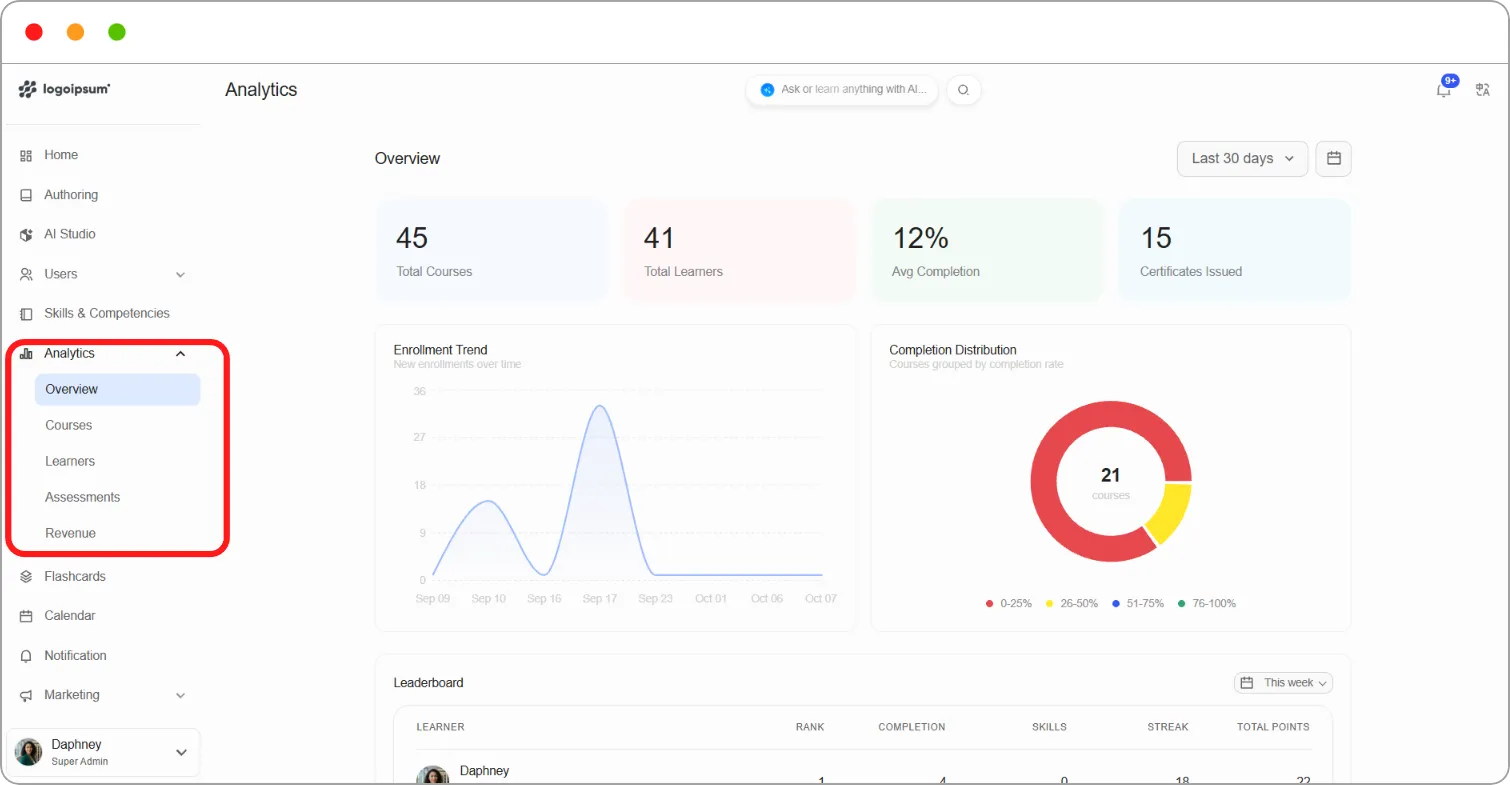Click the Certificates Issued card
The height and width of the screenshot is (785, 1510).
[1235, 250]
